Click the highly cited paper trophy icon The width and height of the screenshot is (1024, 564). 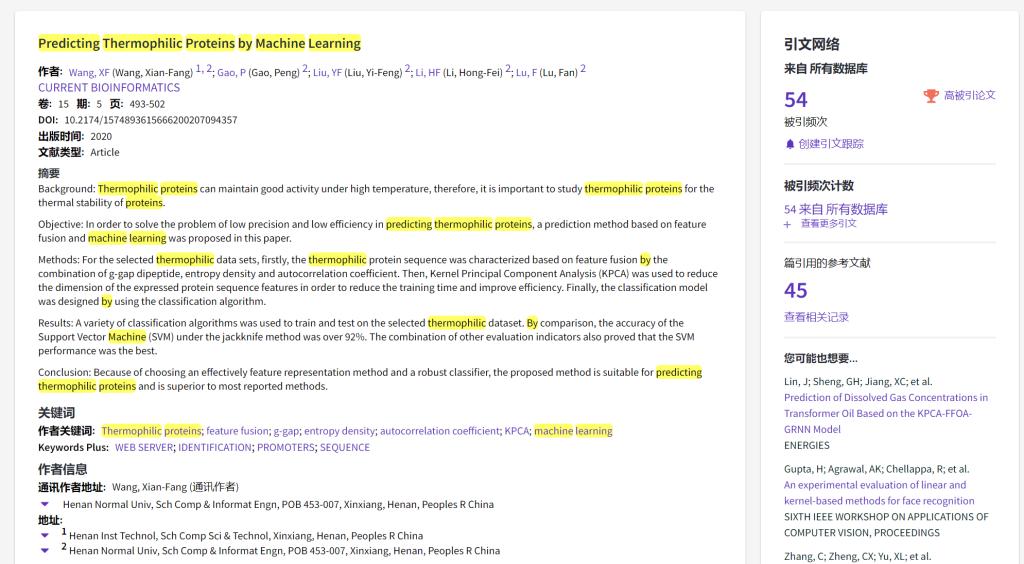click(931, 96)
